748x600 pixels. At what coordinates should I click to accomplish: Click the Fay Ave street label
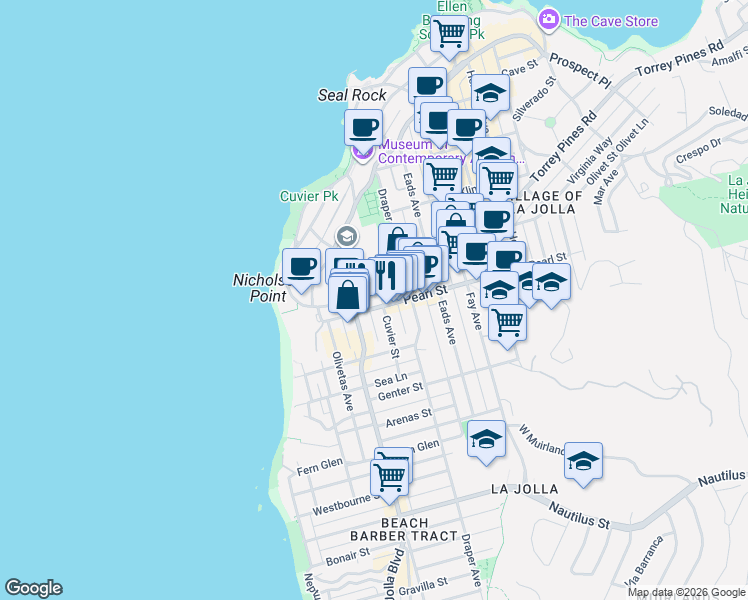[473, 311]
